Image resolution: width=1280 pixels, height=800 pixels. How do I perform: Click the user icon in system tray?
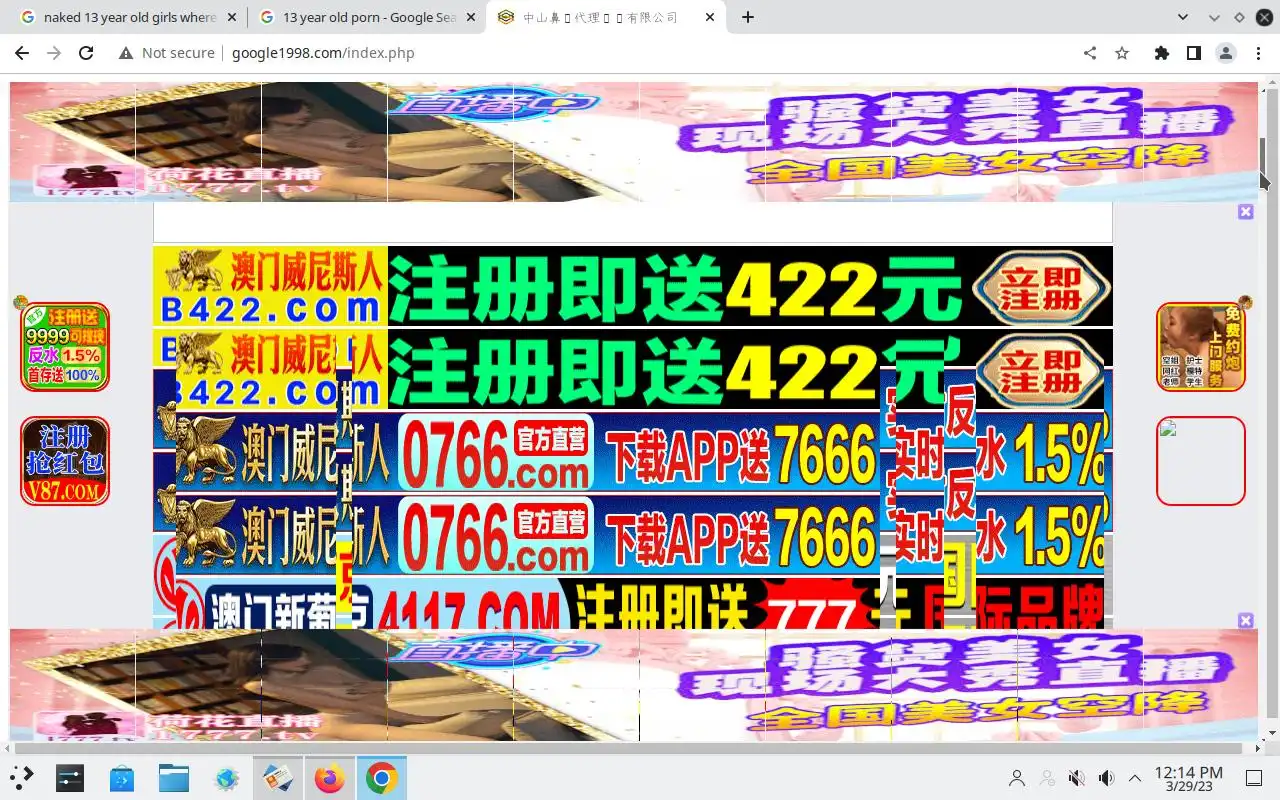tap(1017, 778)
